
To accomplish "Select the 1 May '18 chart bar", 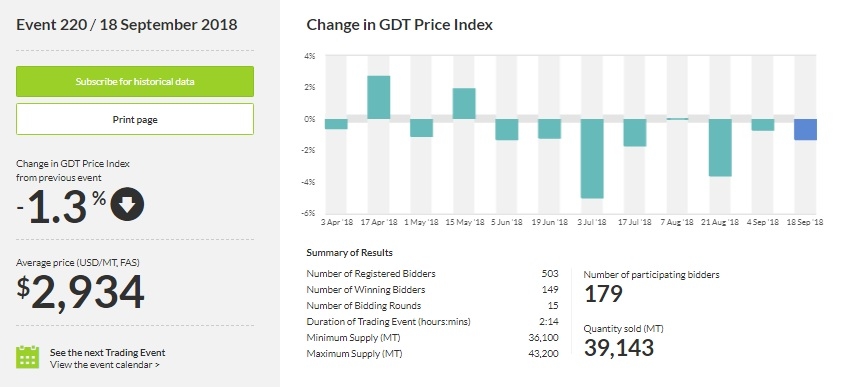I will pyautogui.click(x=421, y=128).
